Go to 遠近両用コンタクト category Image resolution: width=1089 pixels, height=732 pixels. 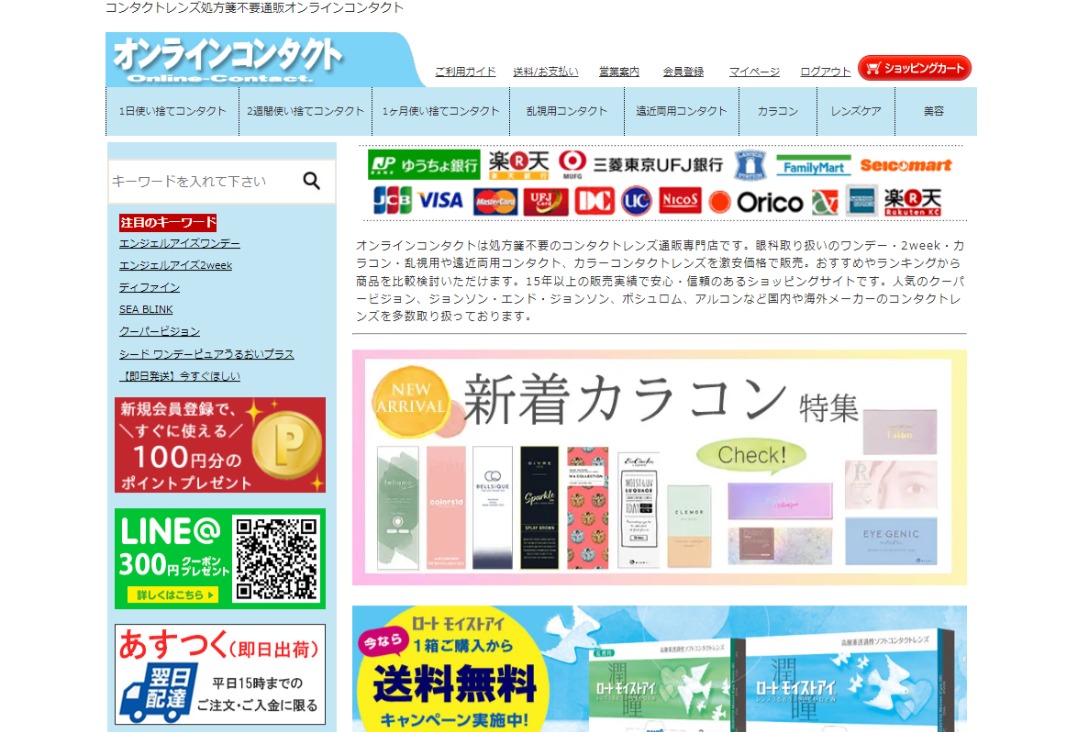tap(681, 111)
